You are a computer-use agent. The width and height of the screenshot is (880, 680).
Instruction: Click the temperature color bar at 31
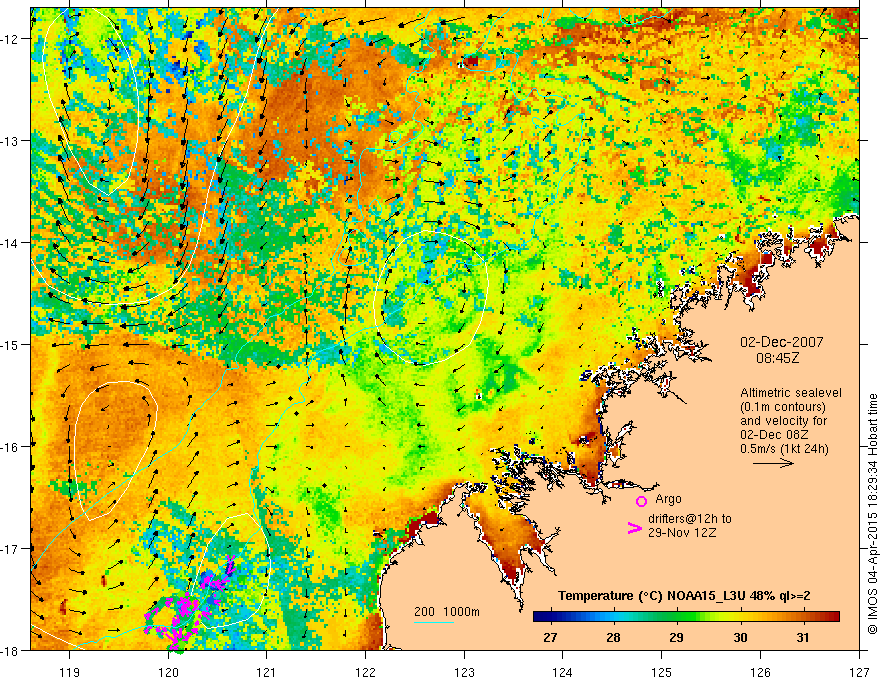(x=803, y=617)
